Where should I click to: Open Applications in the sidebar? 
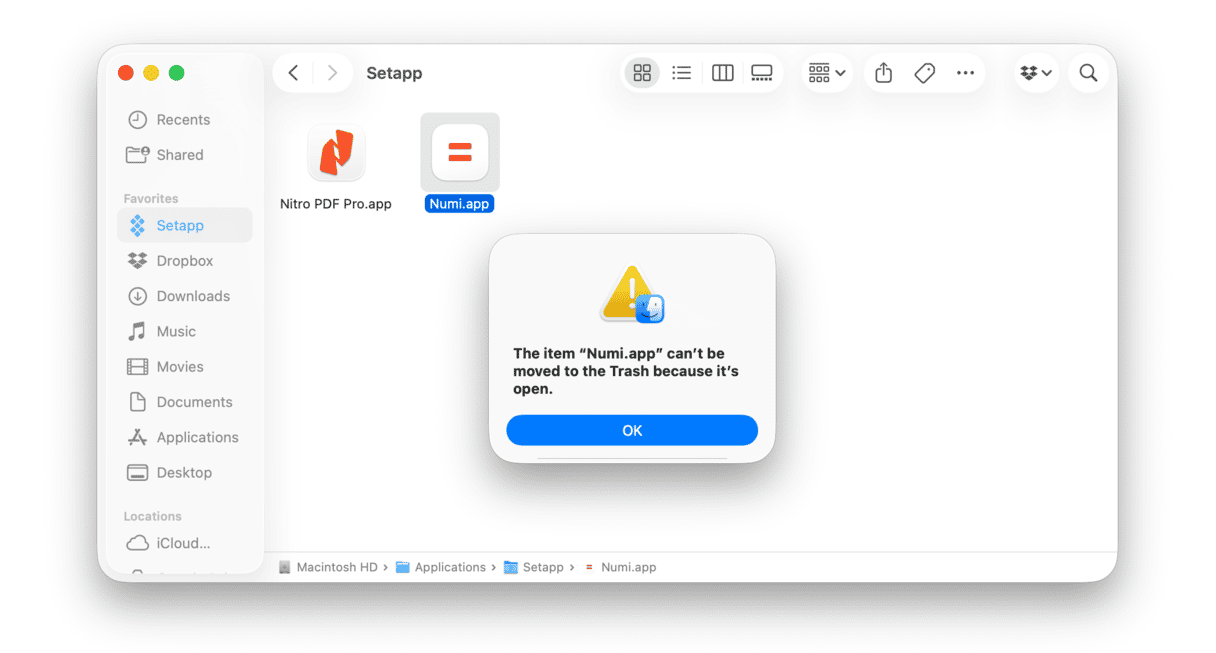184,437
